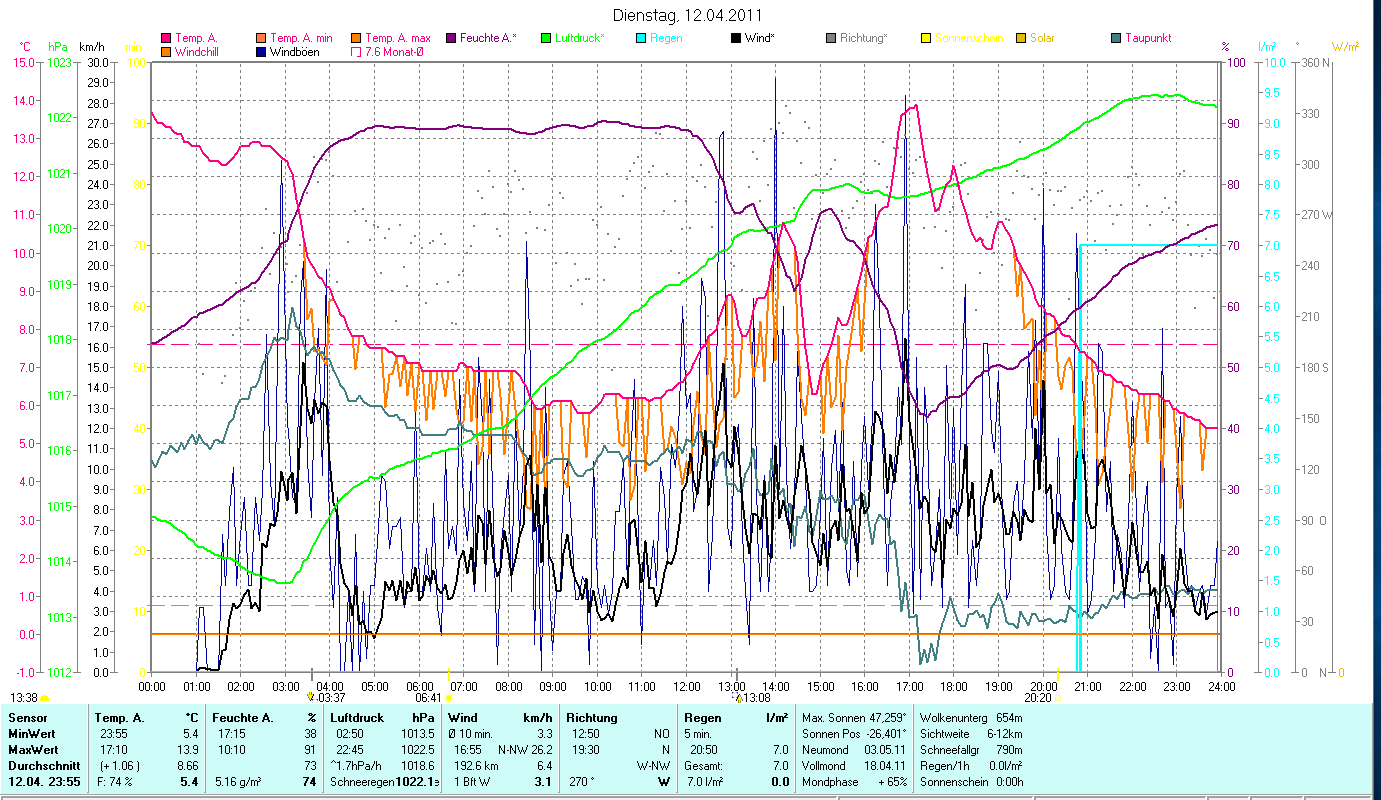Click the 1 Bft W wind reading

point(472,782)
